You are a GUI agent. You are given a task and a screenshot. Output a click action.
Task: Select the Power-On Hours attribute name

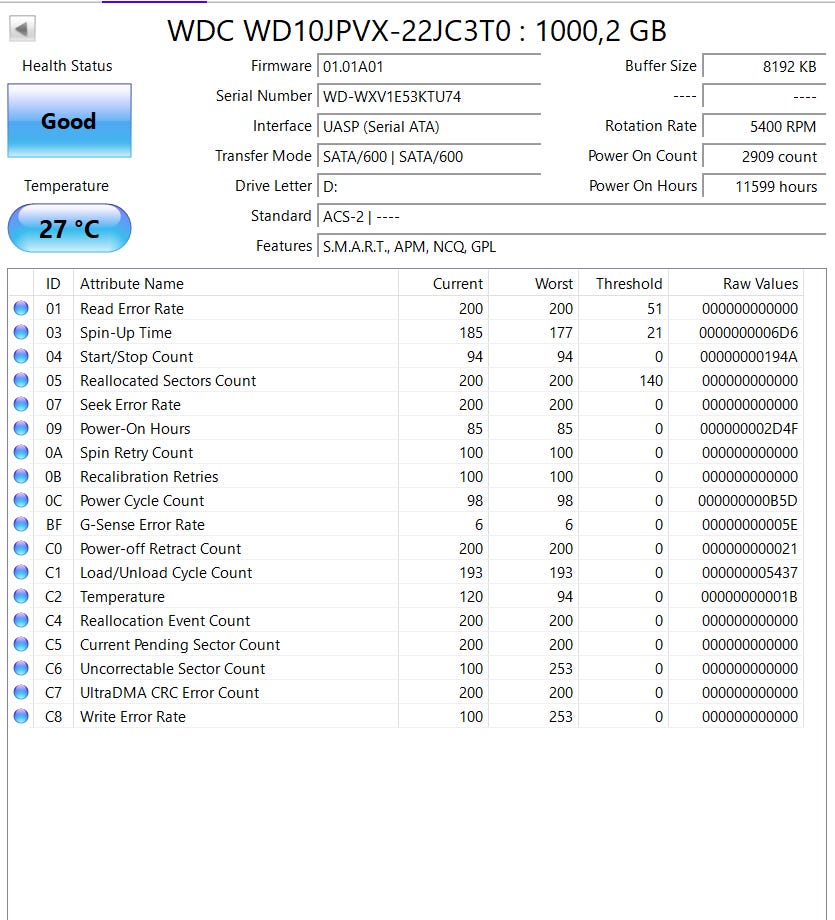pos(136,429)
